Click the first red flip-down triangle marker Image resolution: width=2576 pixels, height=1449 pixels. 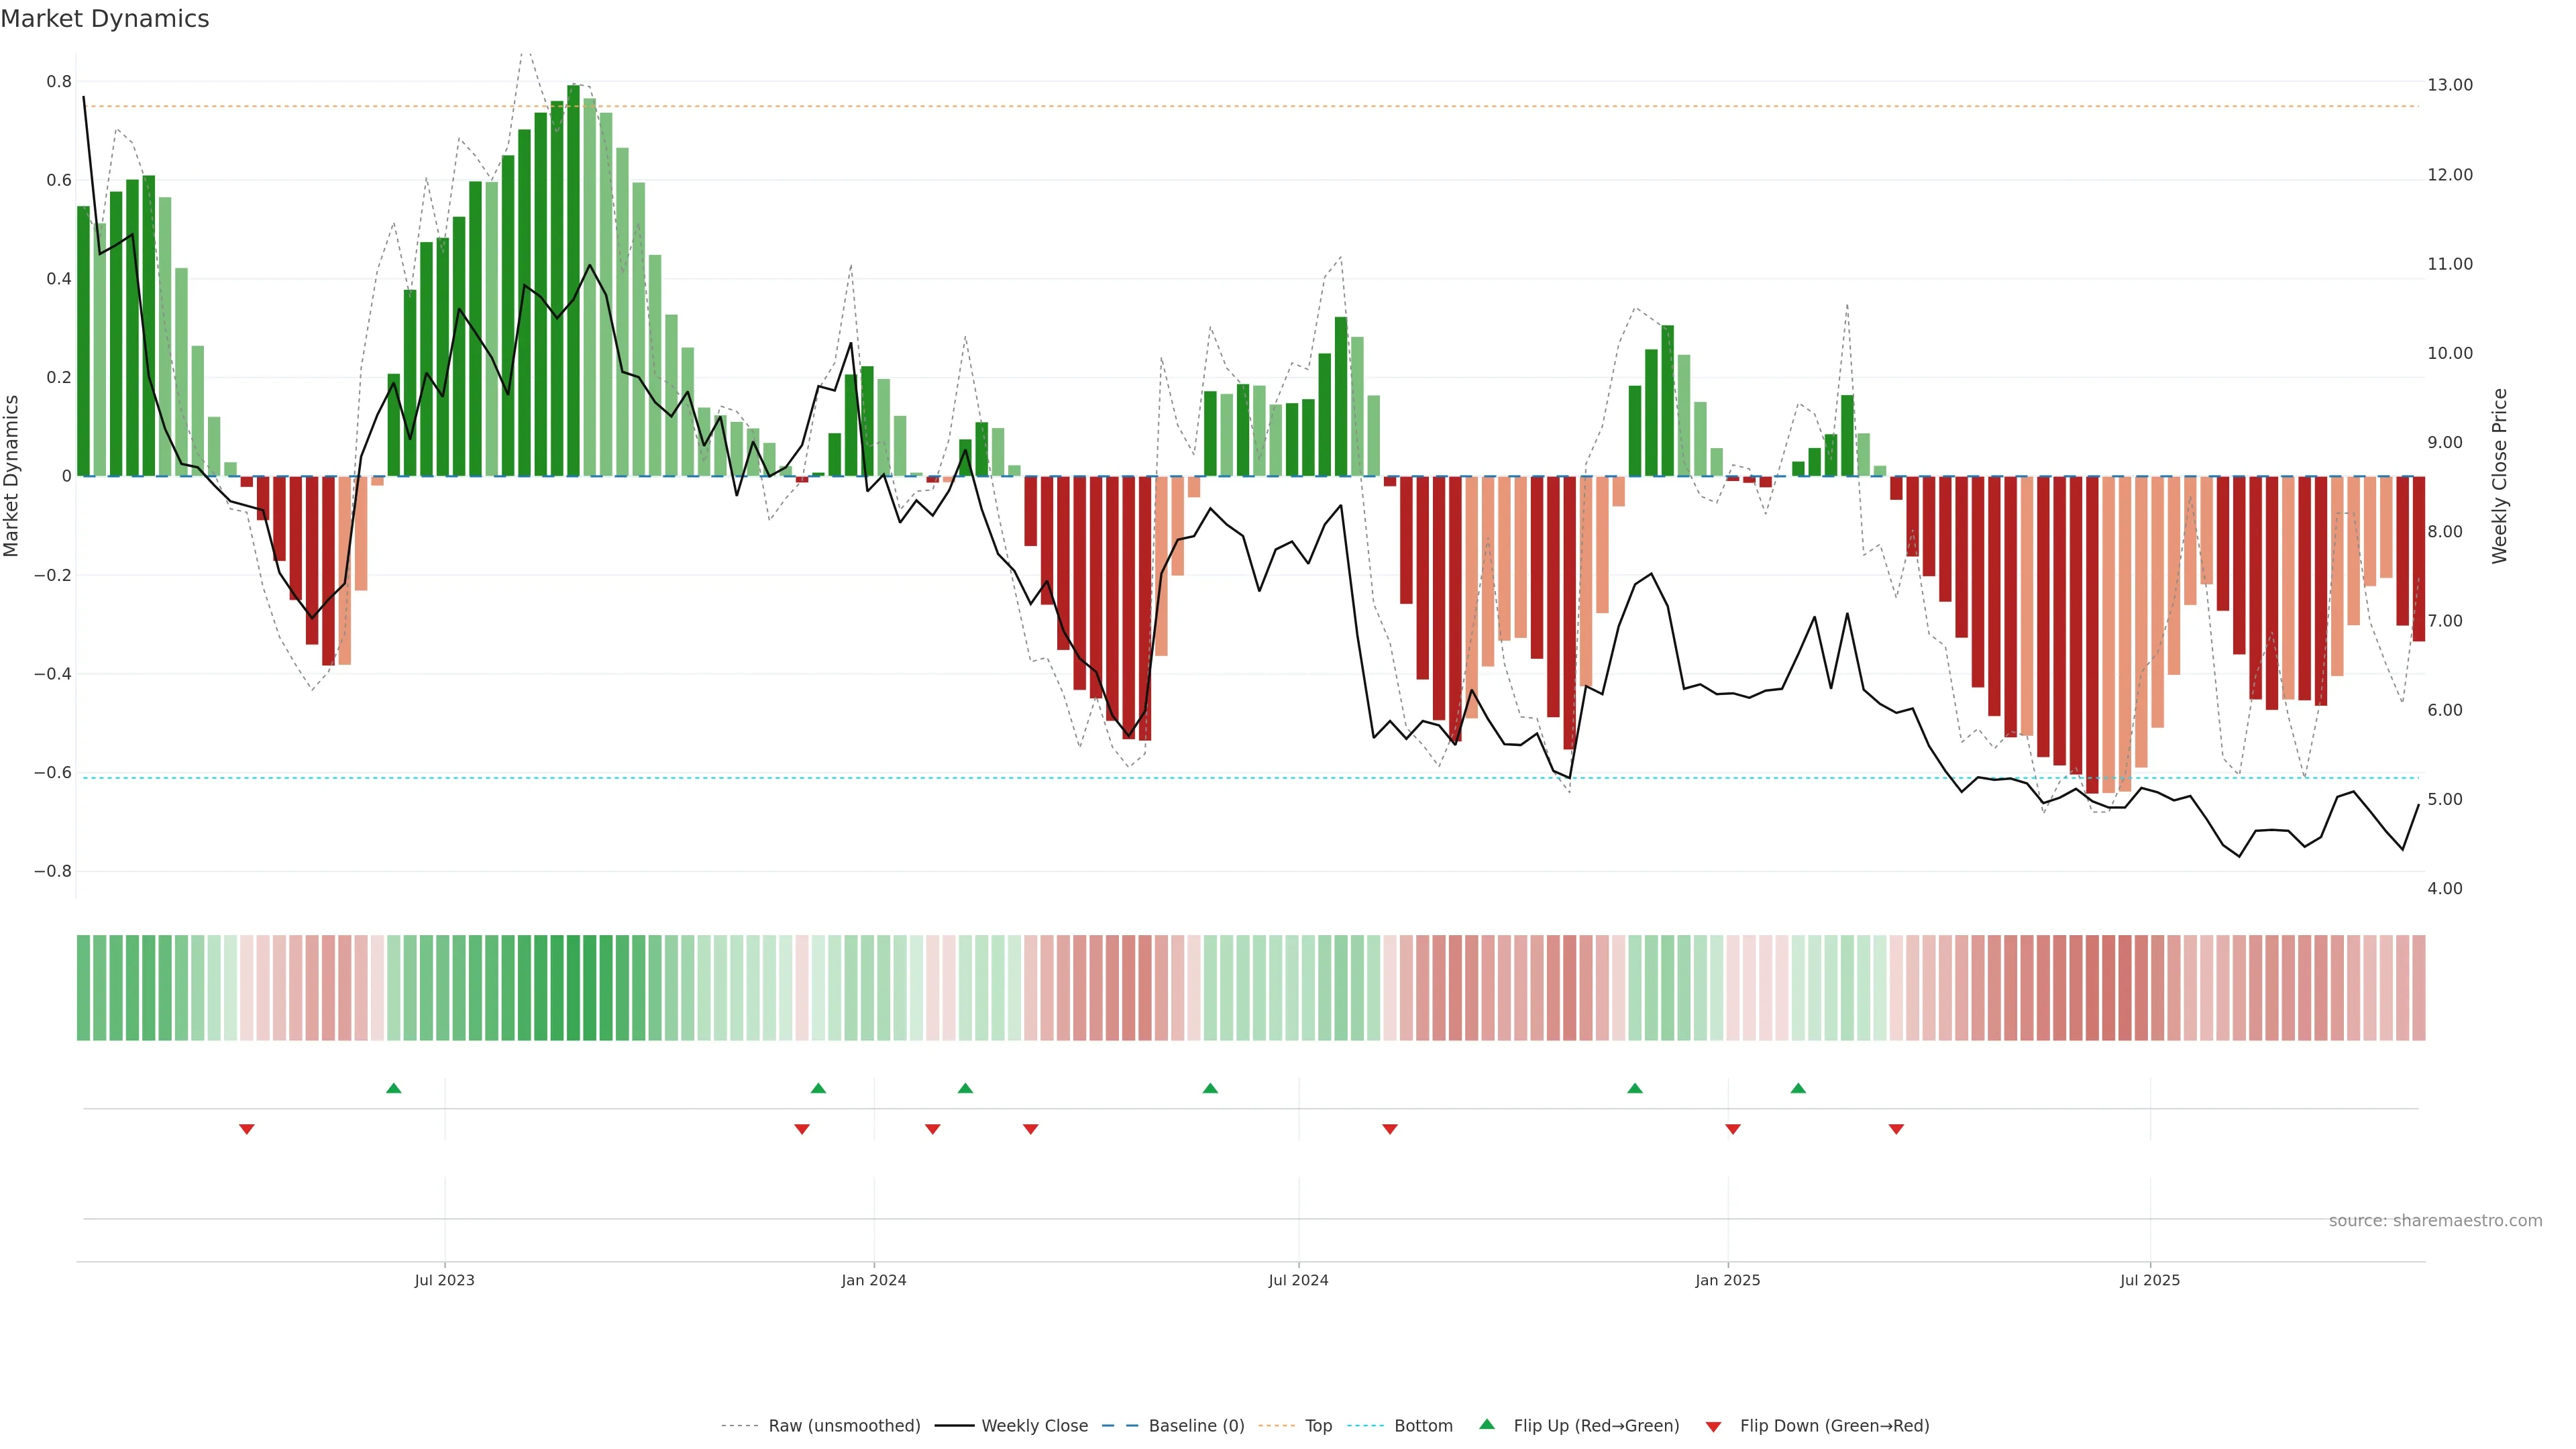point(247,1129)
